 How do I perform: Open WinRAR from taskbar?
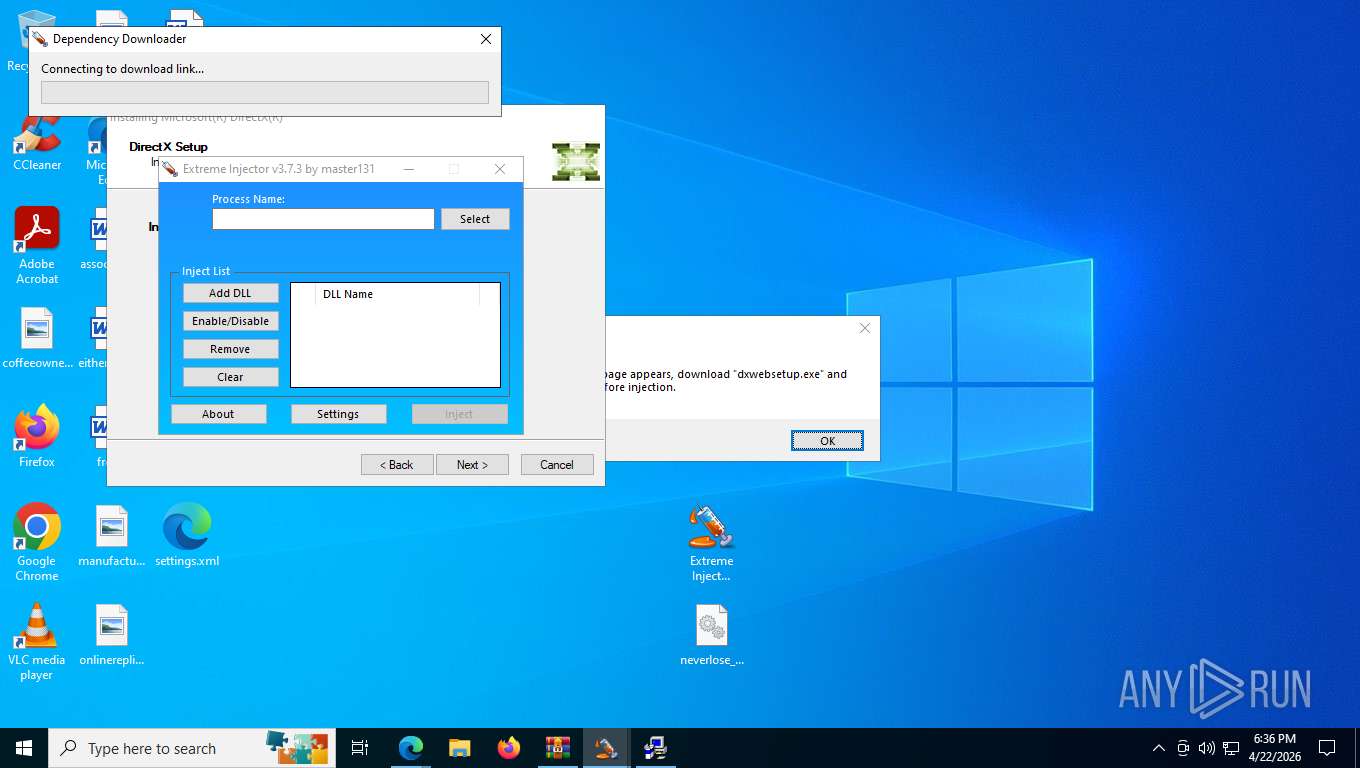click(558, 748)
